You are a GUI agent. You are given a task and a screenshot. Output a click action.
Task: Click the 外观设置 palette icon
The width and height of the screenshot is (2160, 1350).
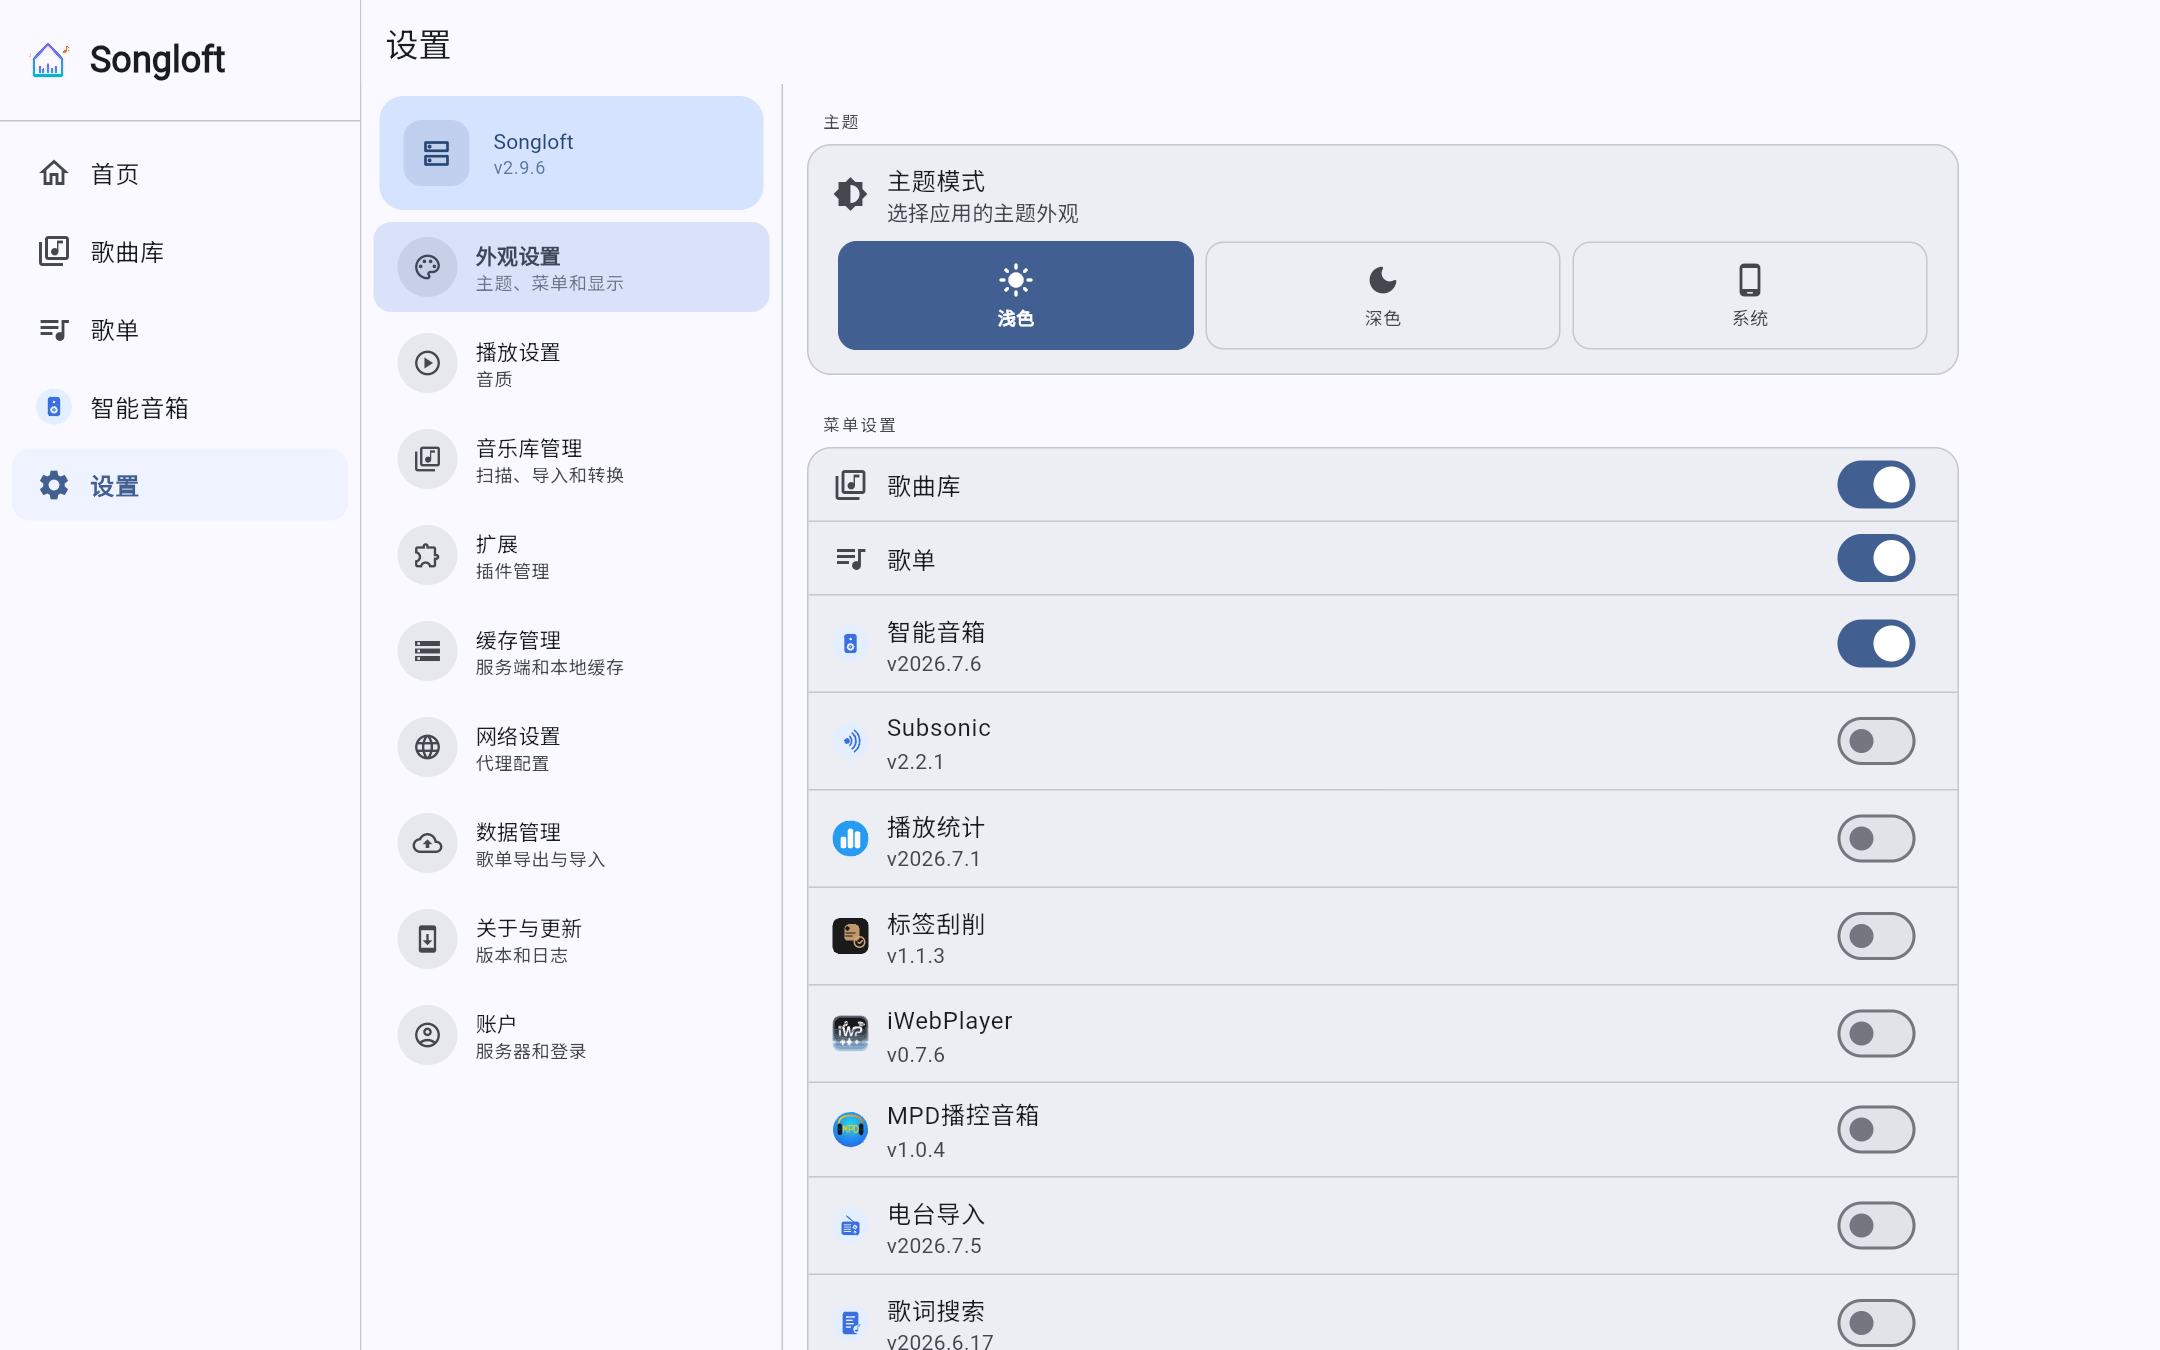pyautogui.click(x=427, y=267)
